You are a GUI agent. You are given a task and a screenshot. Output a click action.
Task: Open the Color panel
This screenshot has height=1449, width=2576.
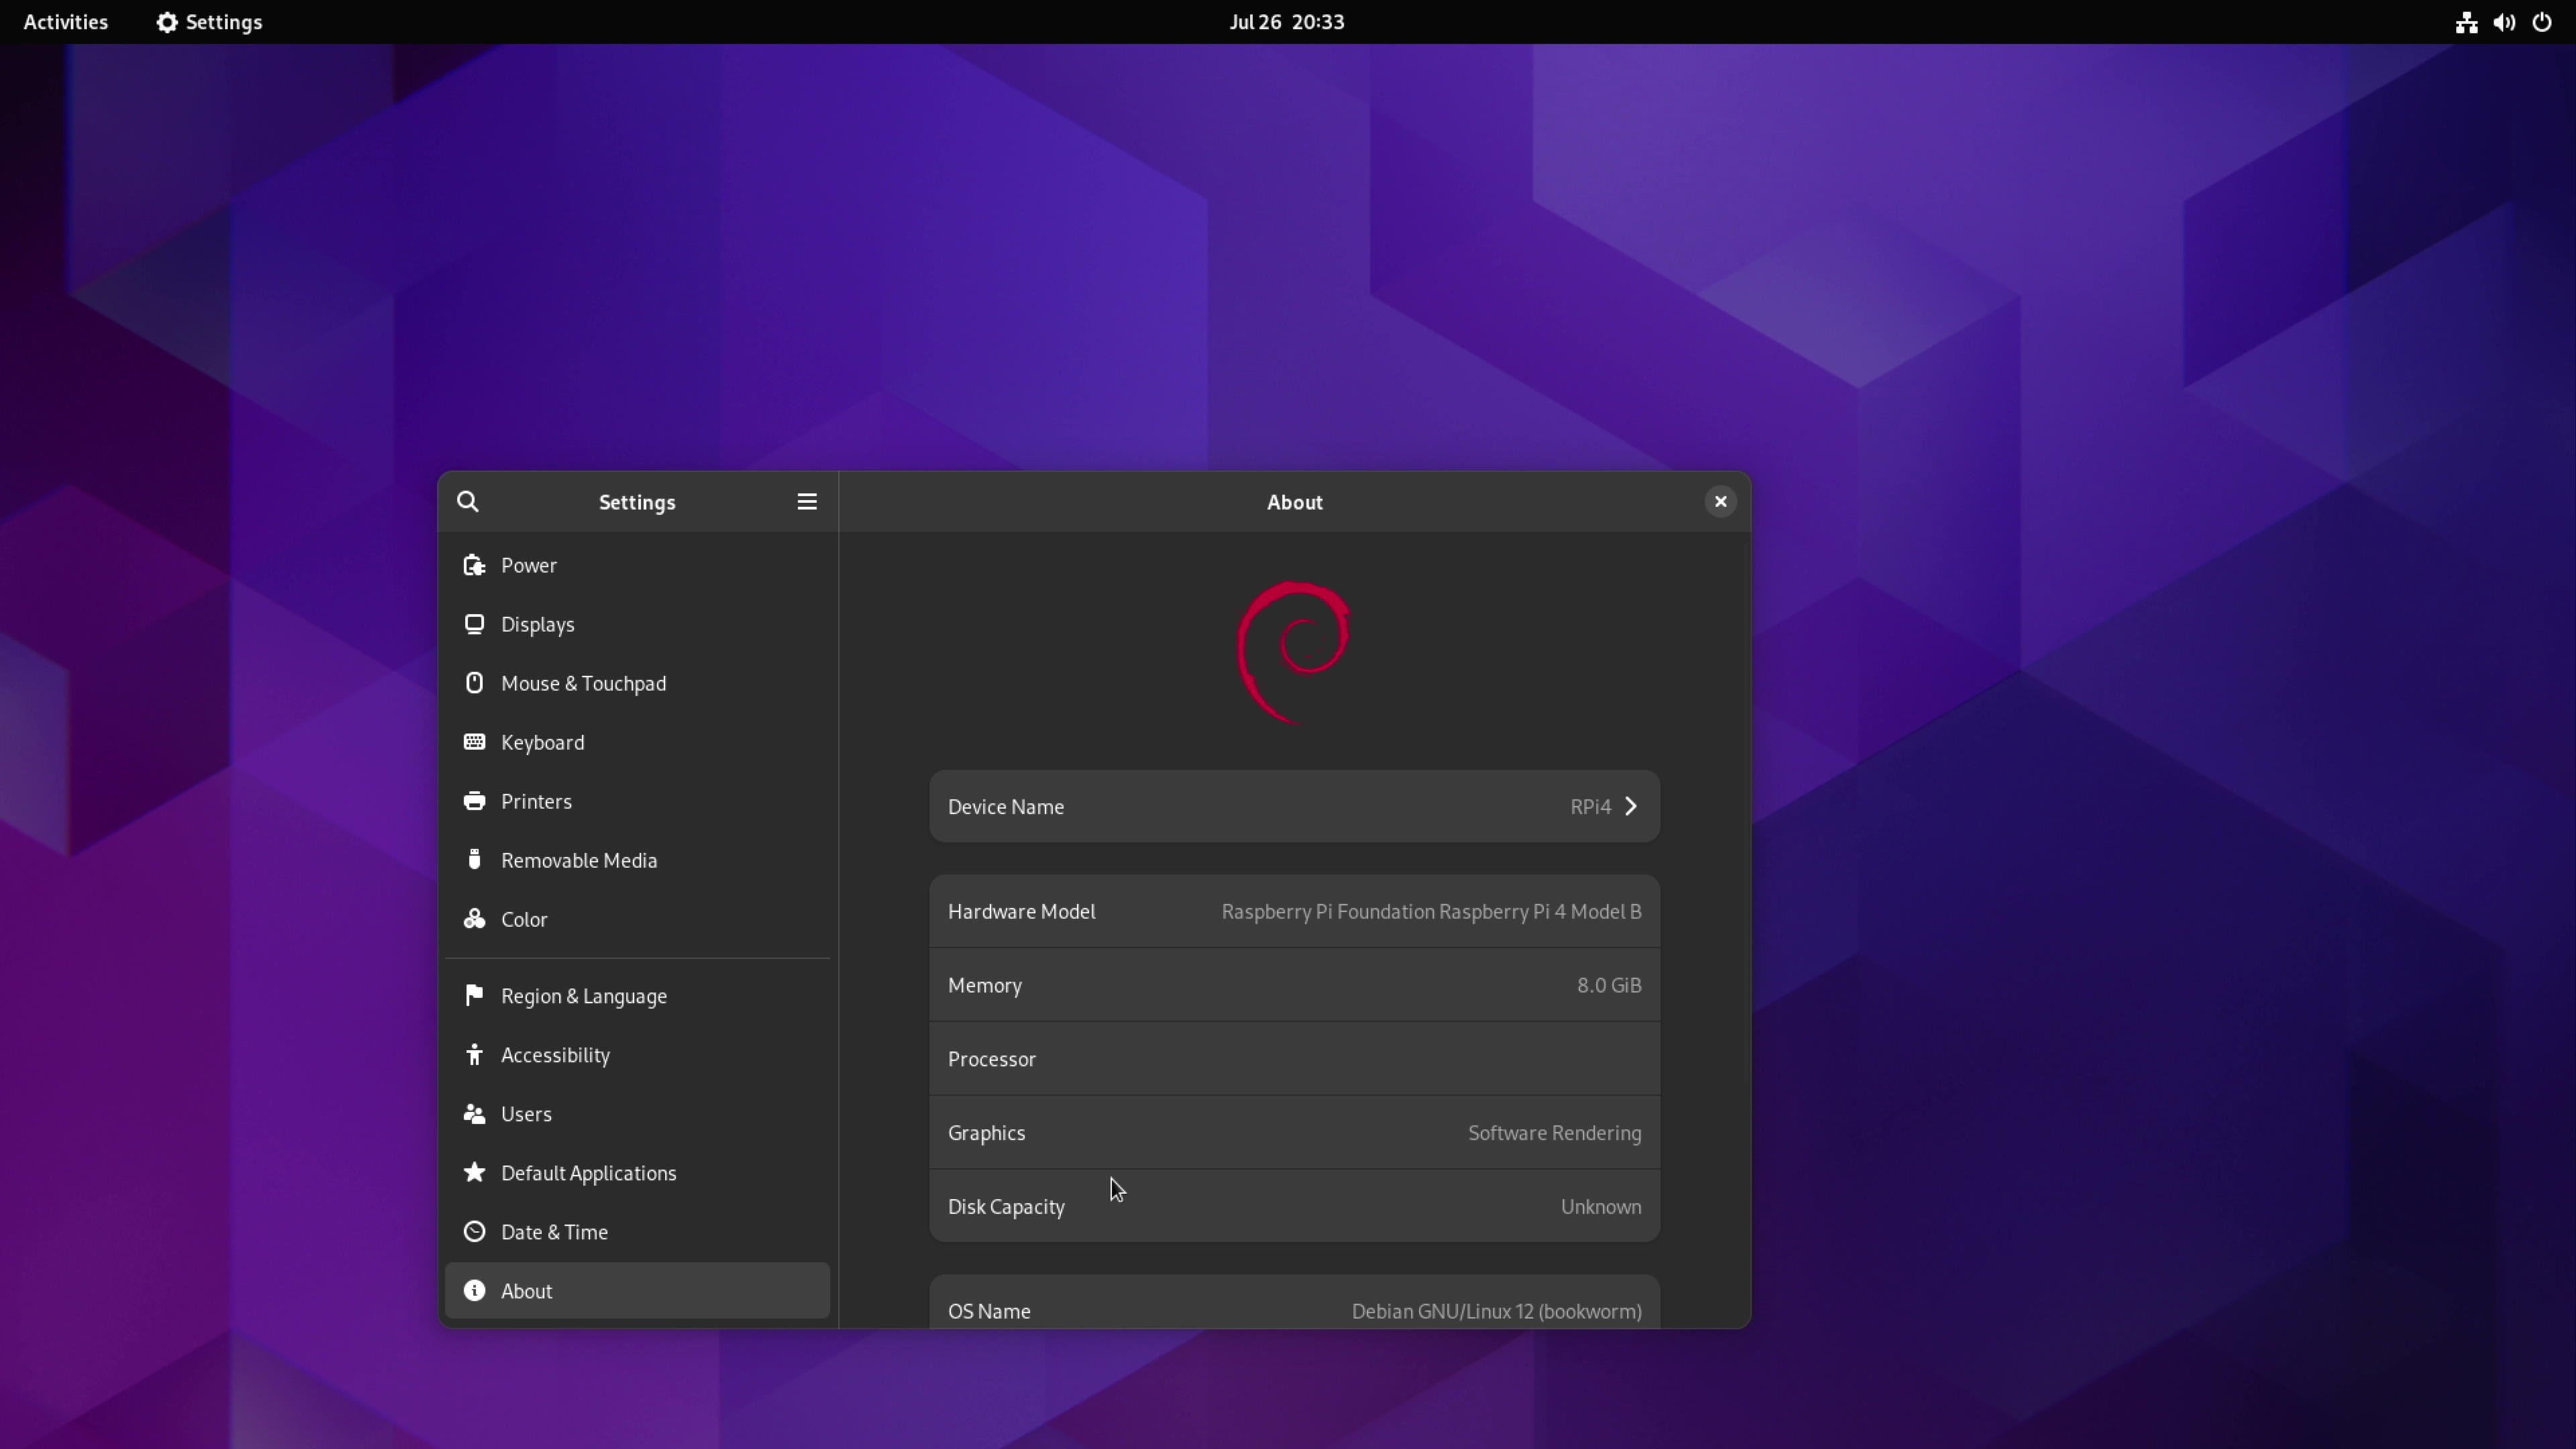click(637, 919)
